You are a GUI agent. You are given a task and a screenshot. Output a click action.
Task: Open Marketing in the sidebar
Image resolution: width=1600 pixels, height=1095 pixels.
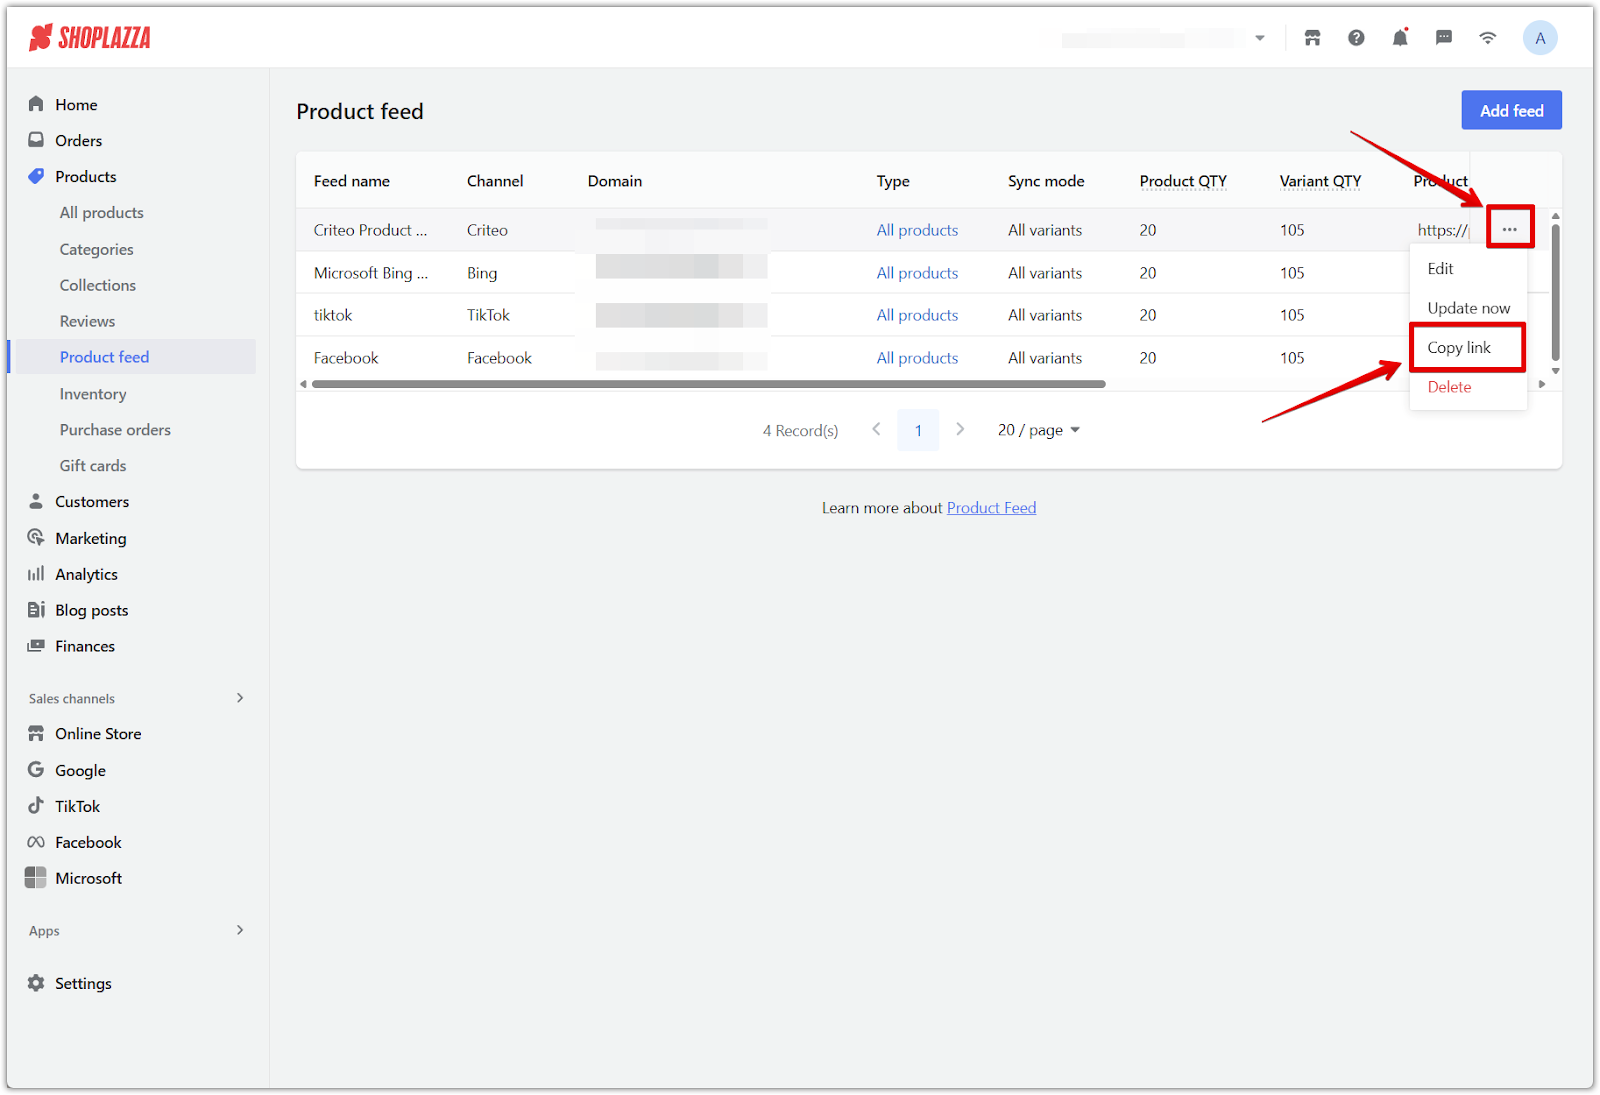coord(91,538)
